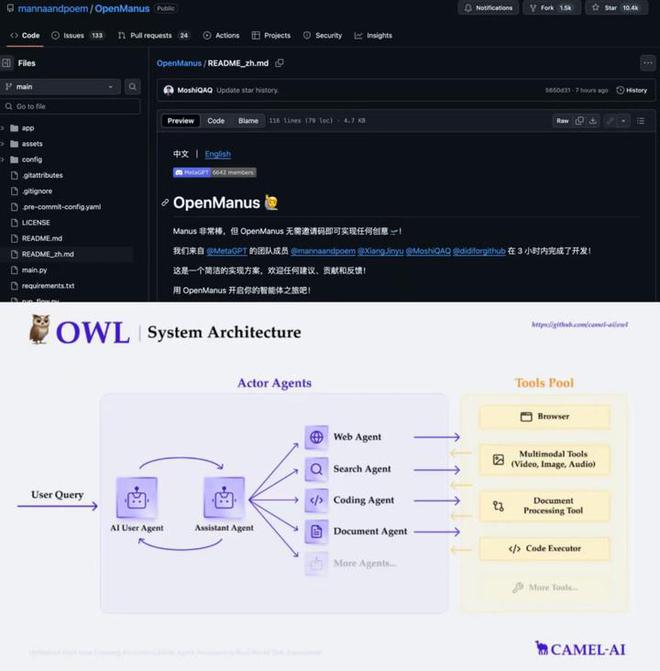Click the Code Executor tool box

tap(544, 549)
